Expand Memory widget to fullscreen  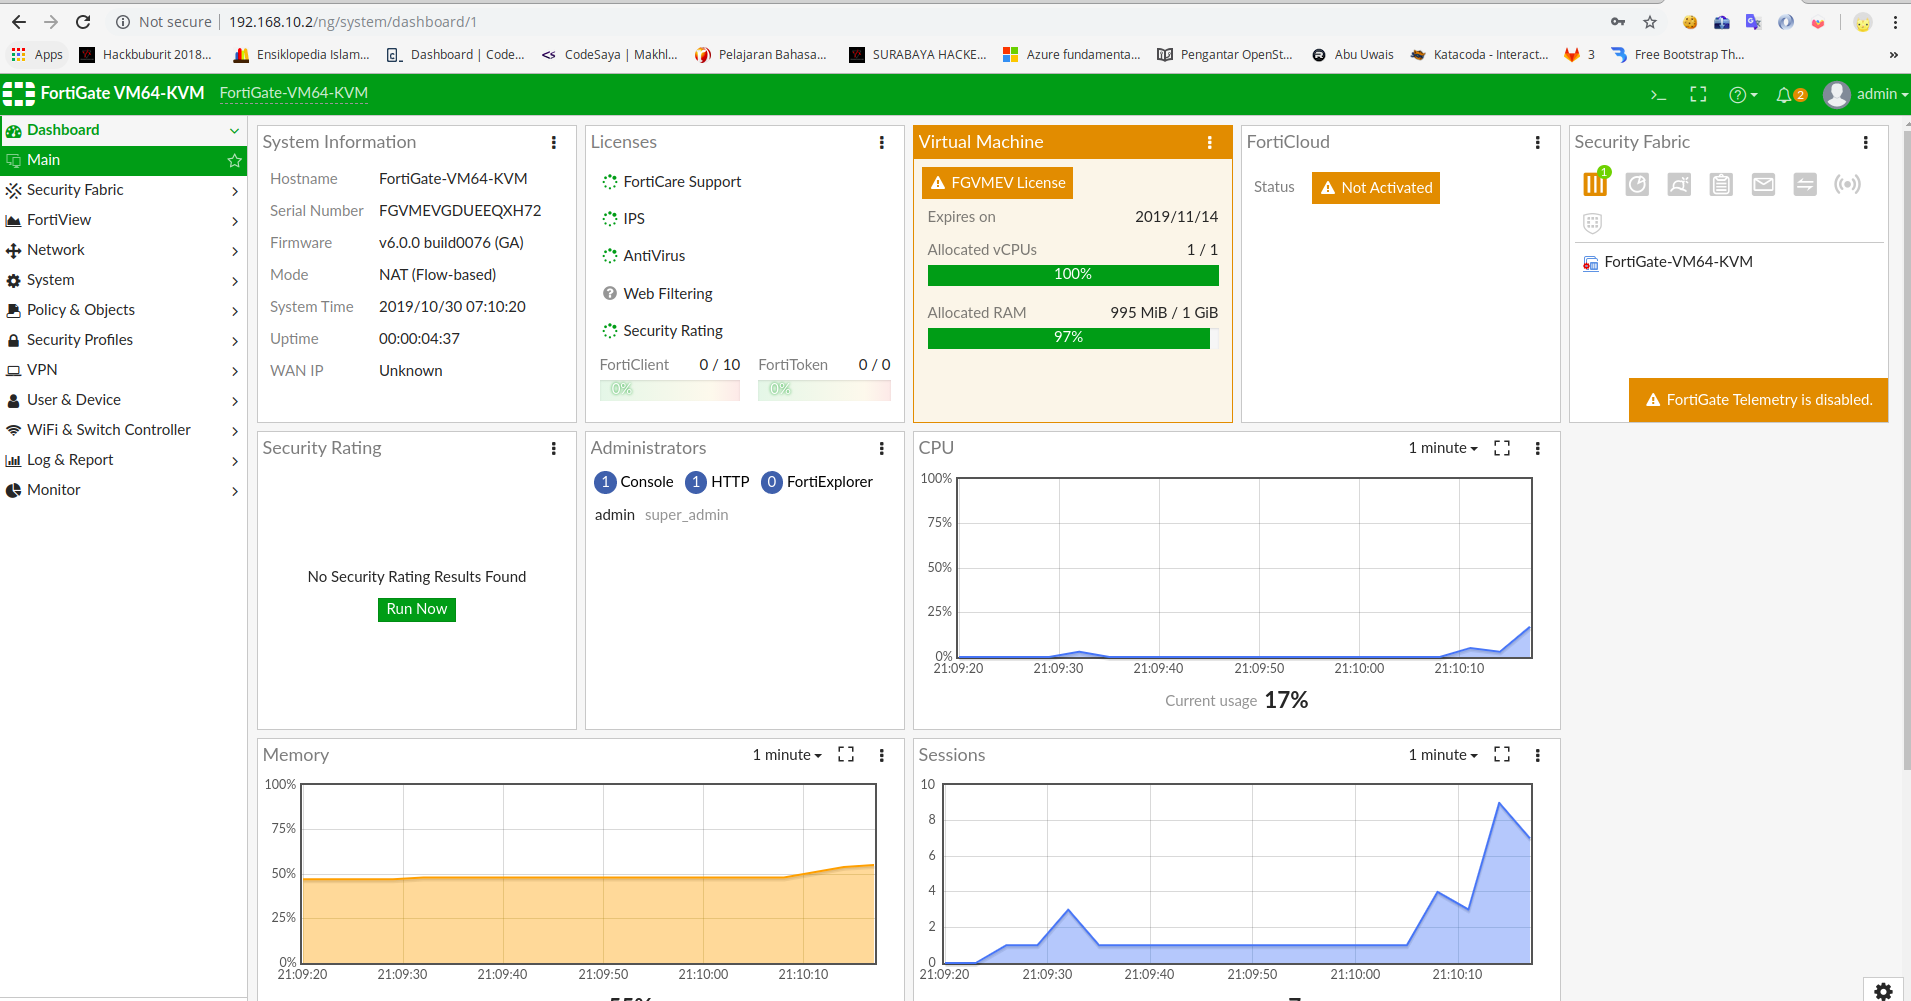(846, 754)
